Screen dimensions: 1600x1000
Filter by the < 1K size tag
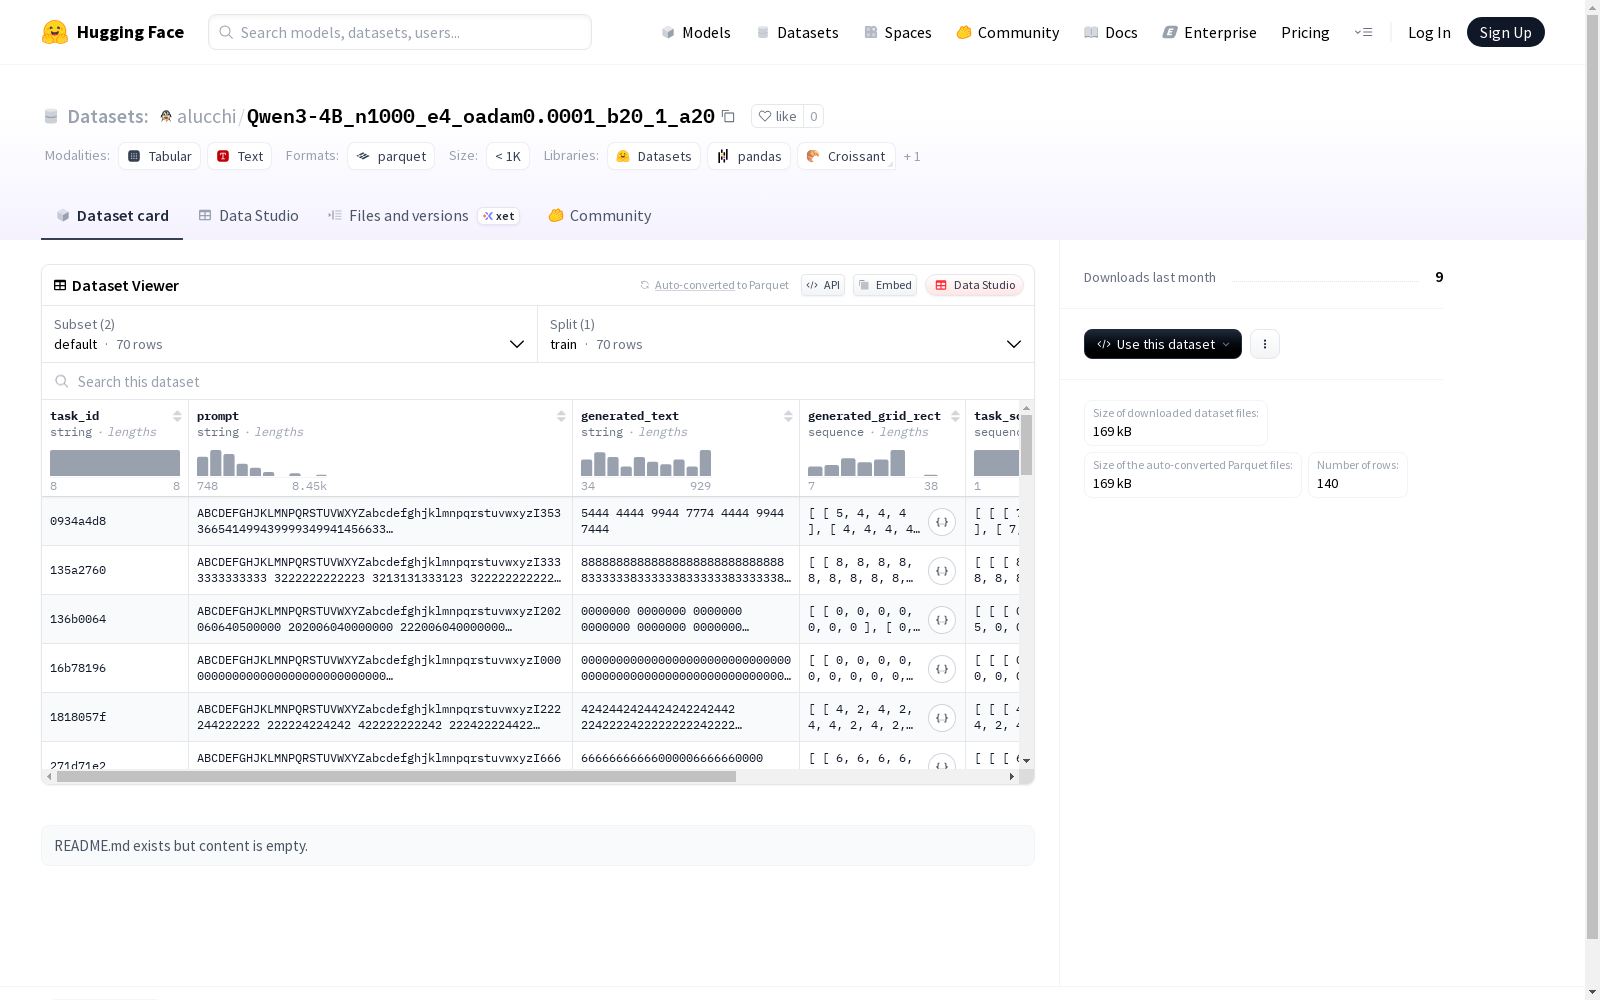coord(508,156)
